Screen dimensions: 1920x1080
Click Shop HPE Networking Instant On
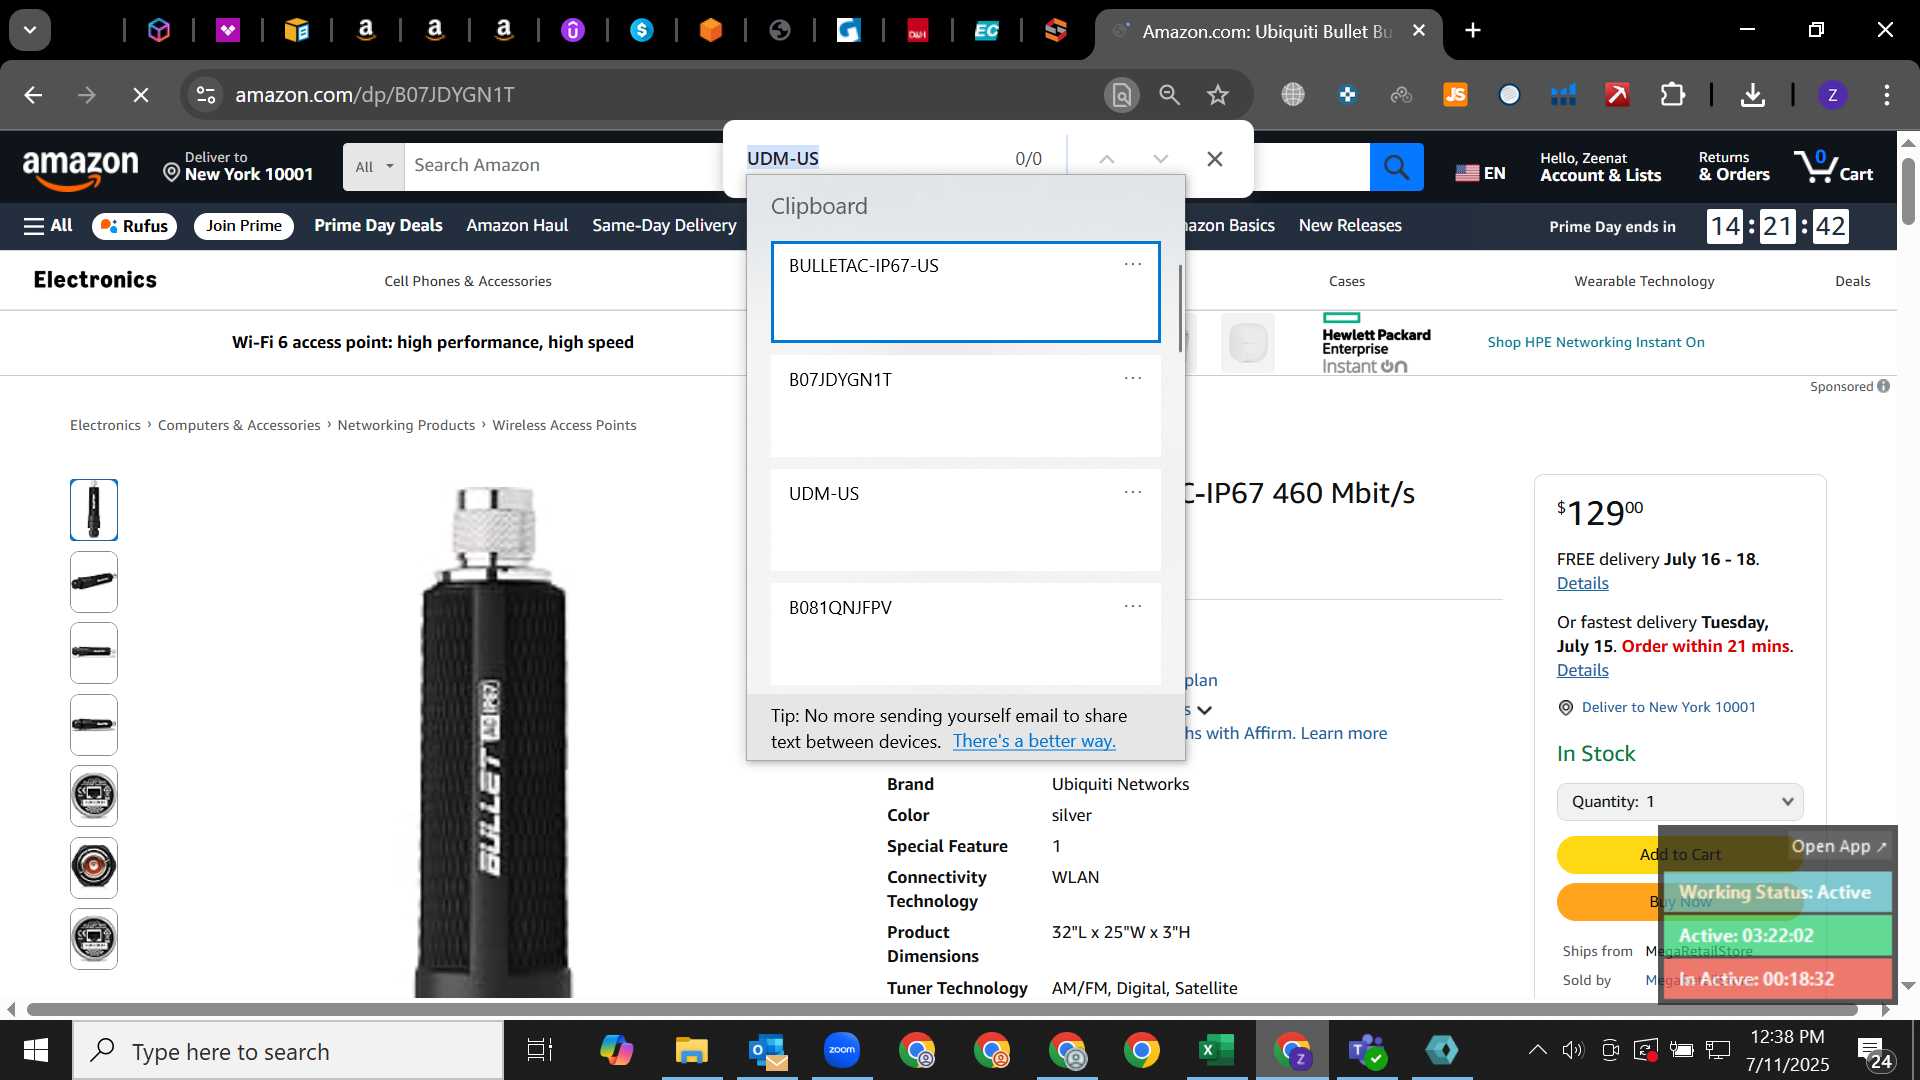(1596, 342)
